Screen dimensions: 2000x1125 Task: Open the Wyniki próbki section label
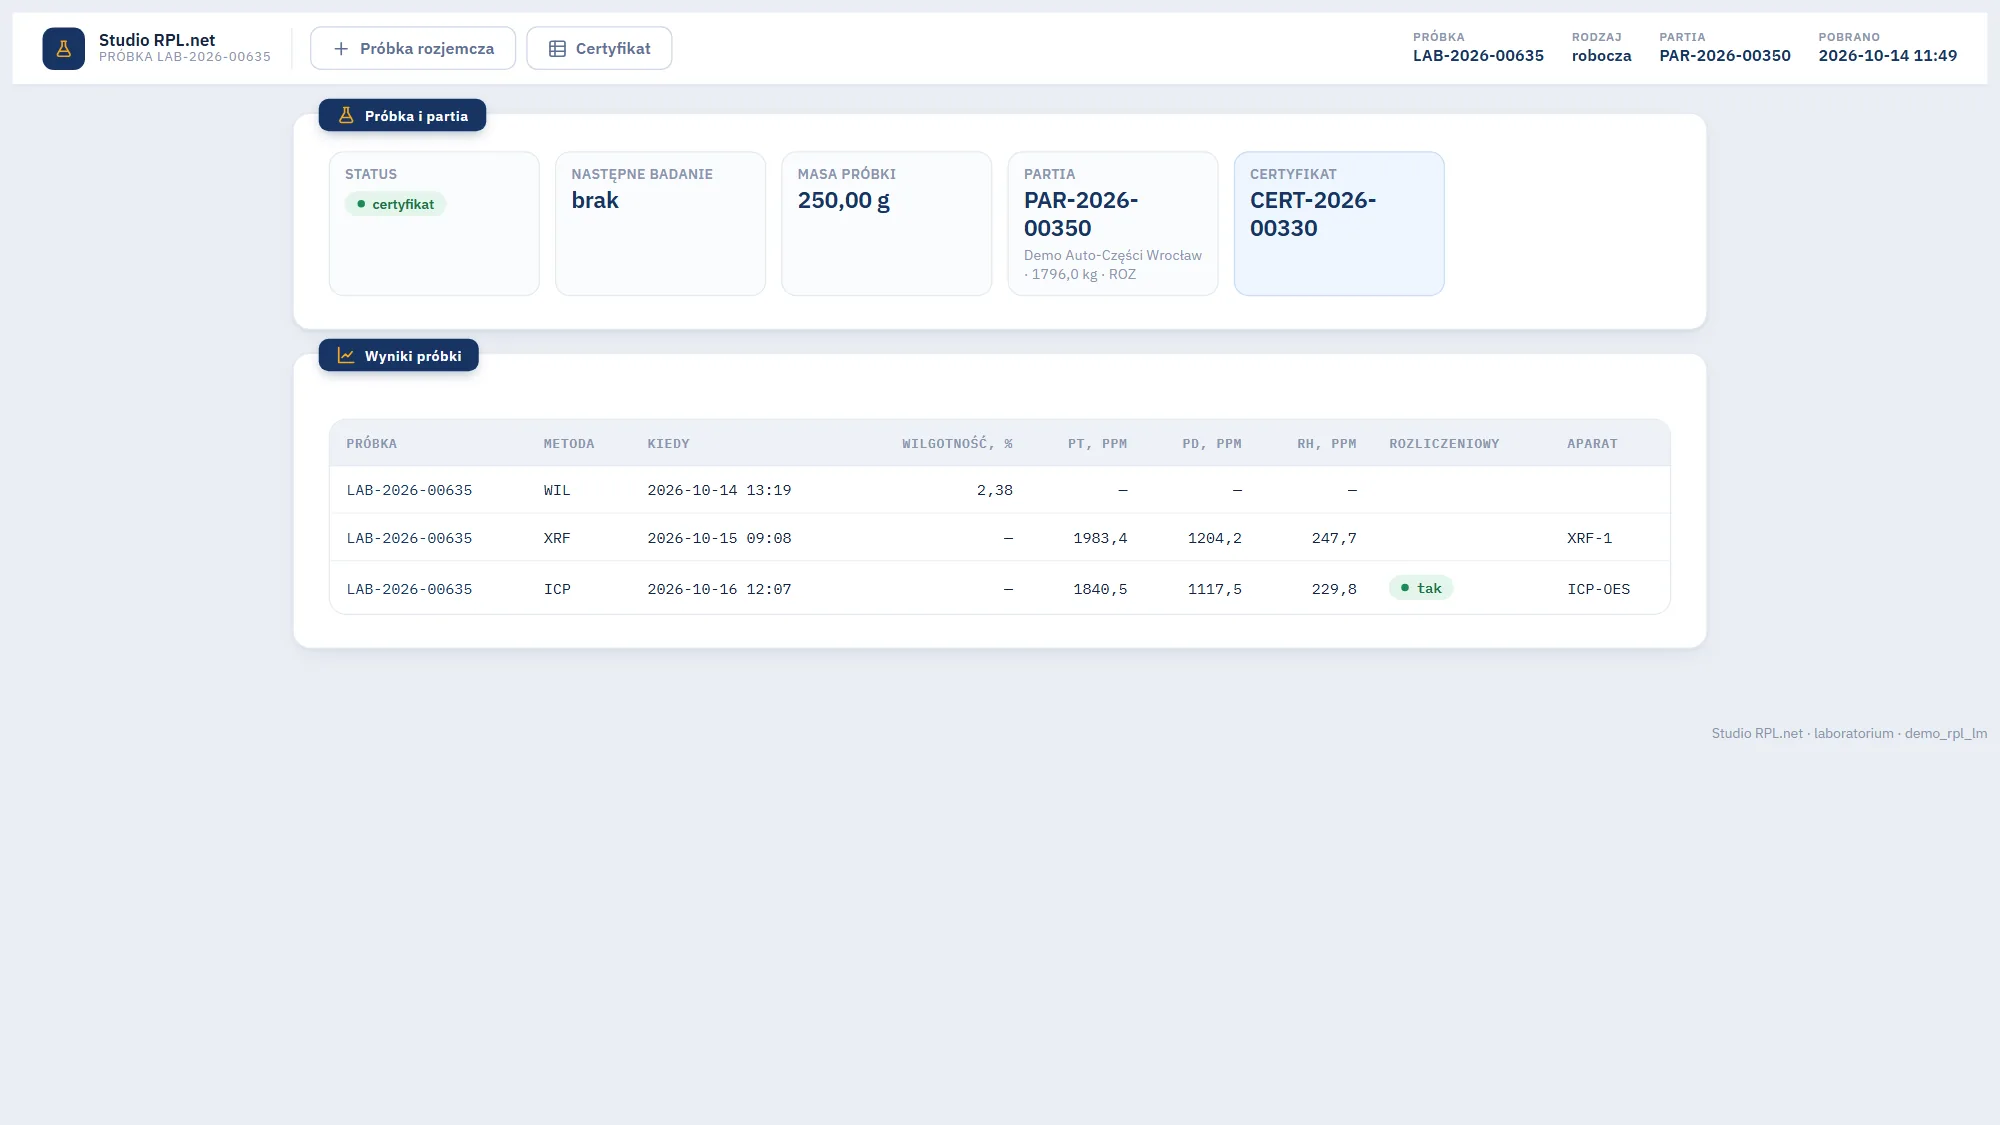click(398, 355)
